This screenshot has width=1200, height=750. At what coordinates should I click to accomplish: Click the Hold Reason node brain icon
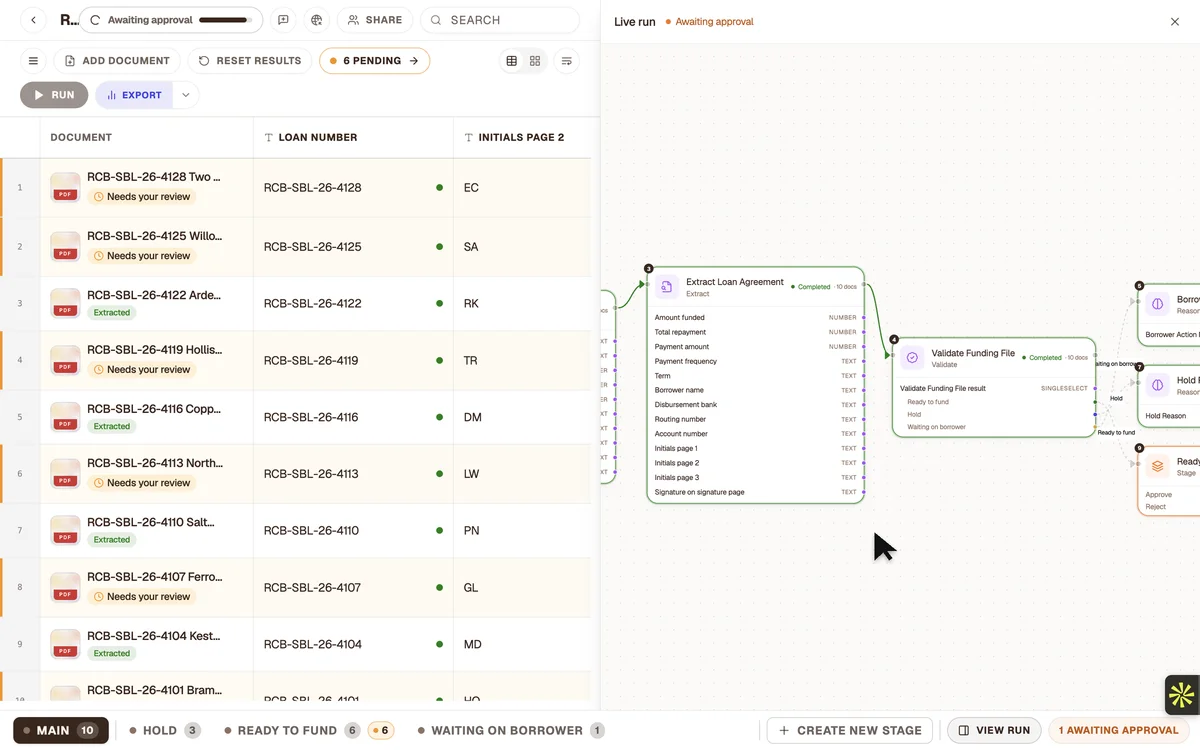click(1158, 385)
